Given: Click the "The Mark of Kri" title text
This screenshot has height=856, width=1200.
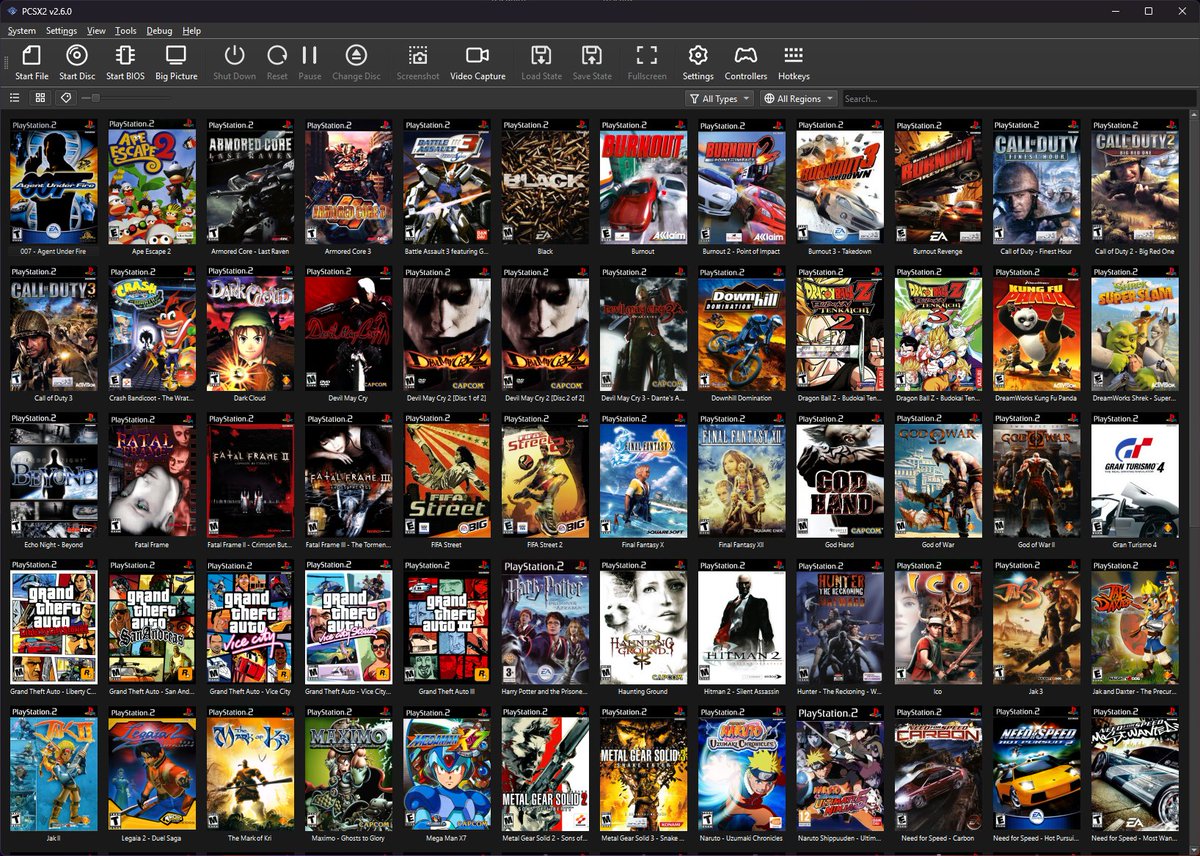Looking at the screenshot, I should click(250, 839).
